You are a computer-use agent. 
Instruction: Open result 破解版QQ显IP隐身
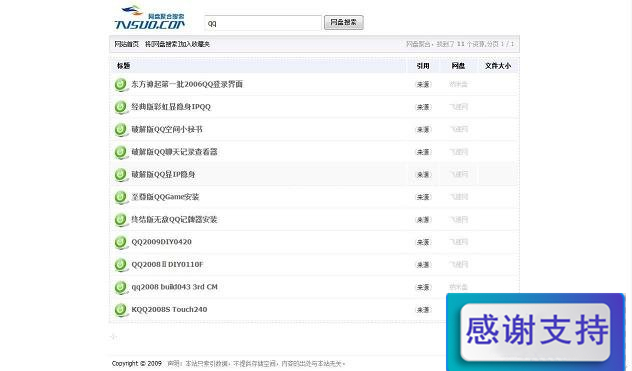click(x=163, y=175)
